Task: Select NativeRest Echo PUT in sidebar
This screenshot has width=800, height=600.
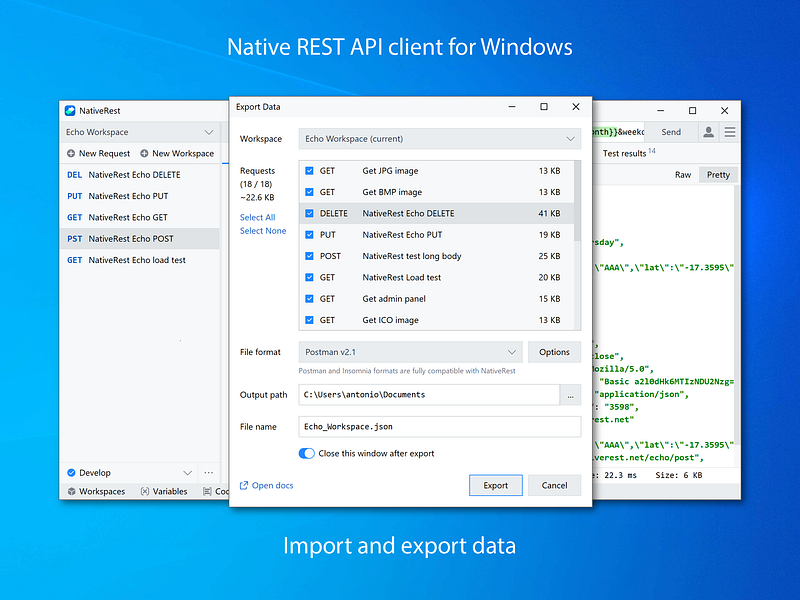Action: click(140, 196)
